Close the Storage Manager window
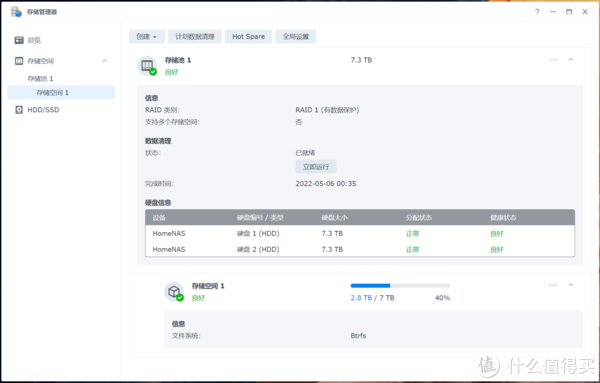Image resolution: width=600 pixels, height=383 pixels. pyautogui.click(x=585, y=12)
